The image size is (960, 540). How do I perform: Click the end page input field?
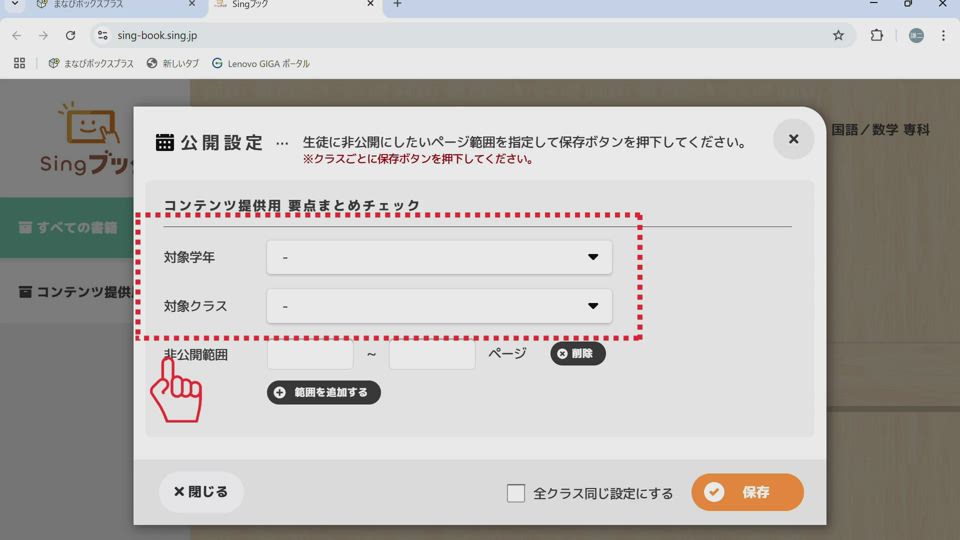pyautogui.click(x=432, y=354)
